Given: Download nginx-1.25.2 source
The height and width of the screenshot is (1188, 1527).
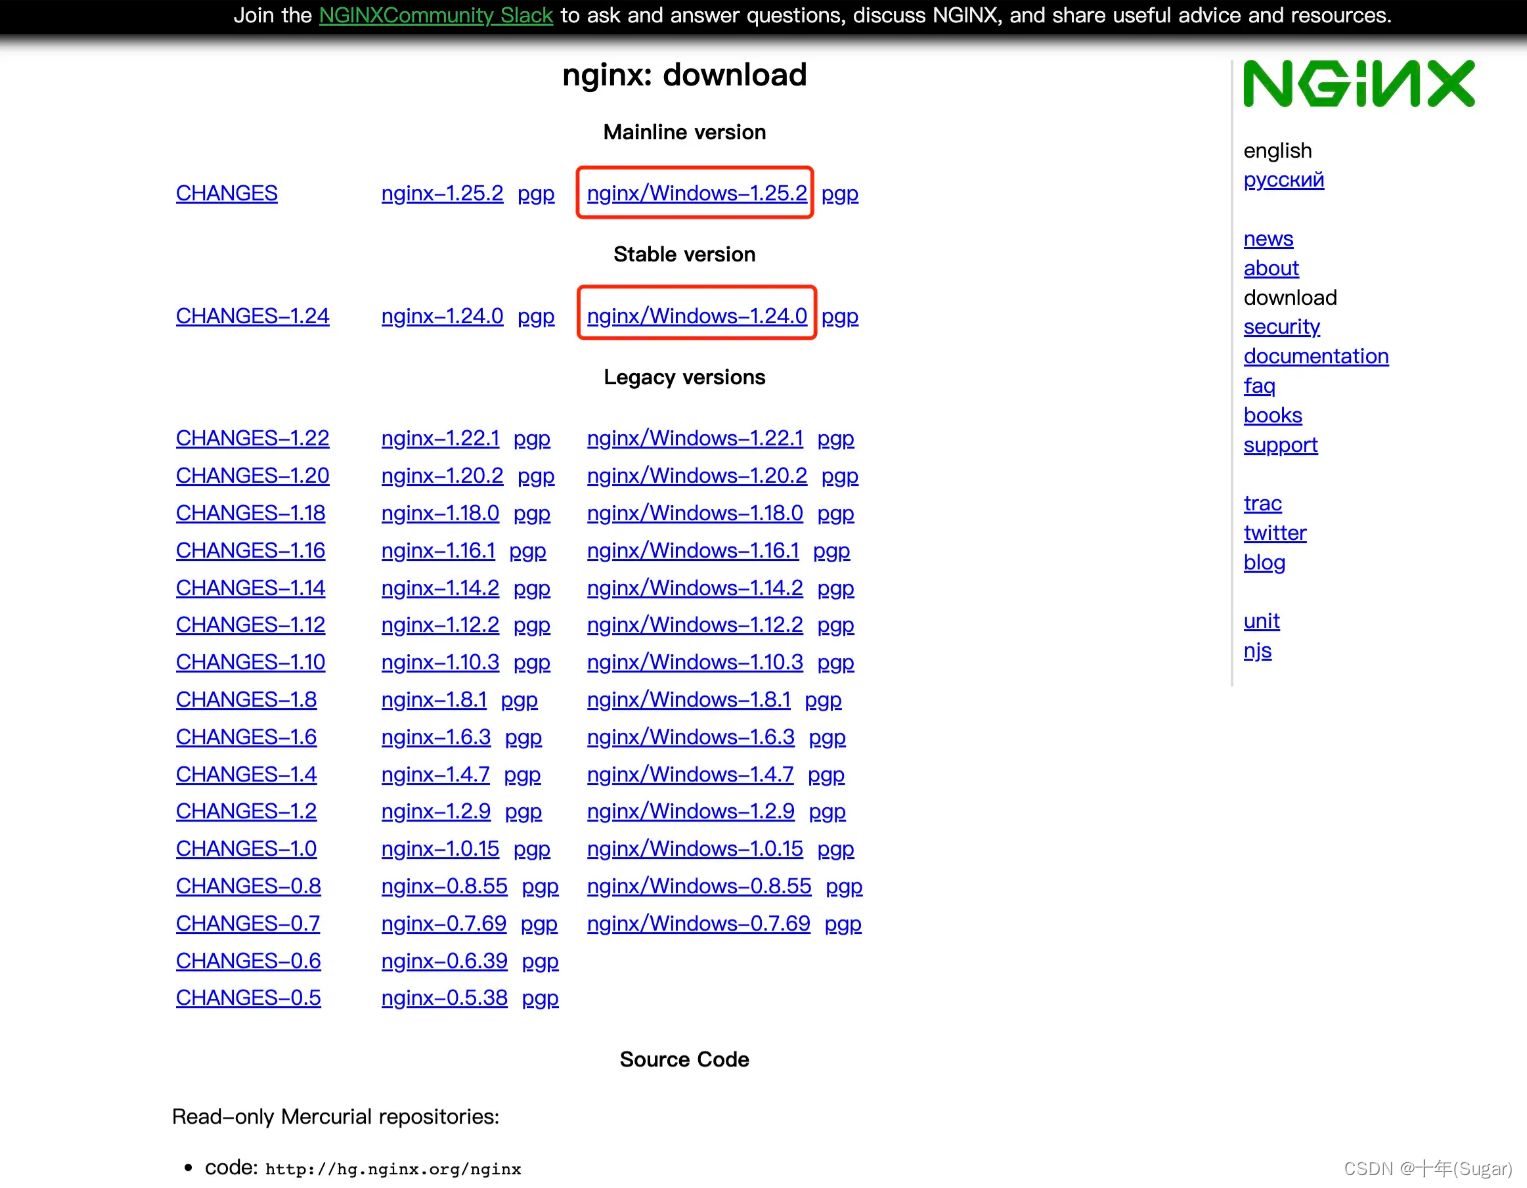Looking at the screenshot, I should 442,194.
